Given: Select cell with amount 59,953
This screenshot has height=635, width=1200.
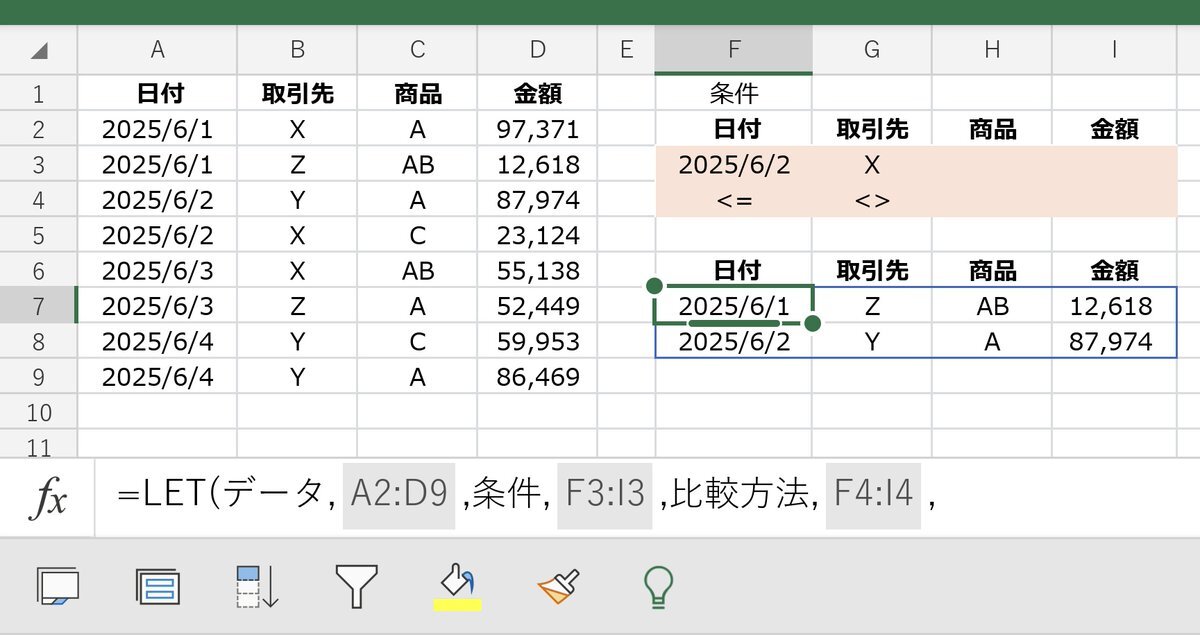Looking at the screenshot, I should 537,341.
